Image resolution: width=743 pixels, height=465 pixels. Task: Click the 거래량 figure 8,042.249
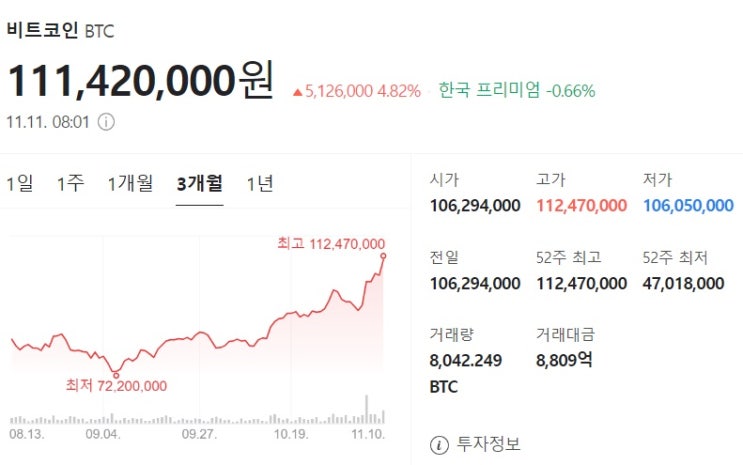tap(467, 360)
